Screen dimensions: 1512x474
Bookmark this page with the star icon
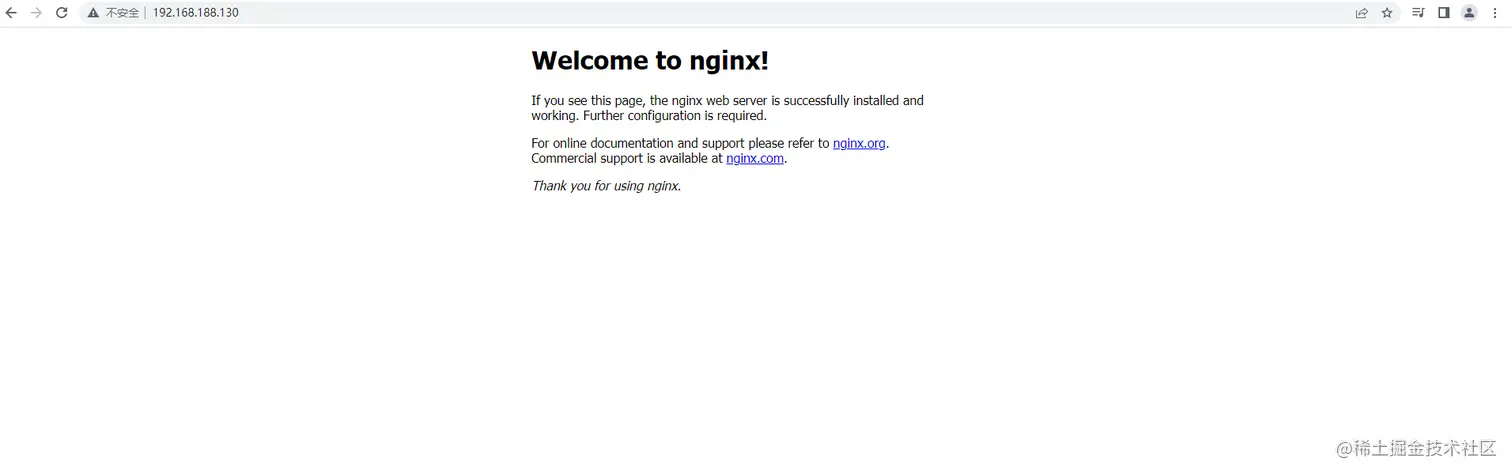point(1387,13)
